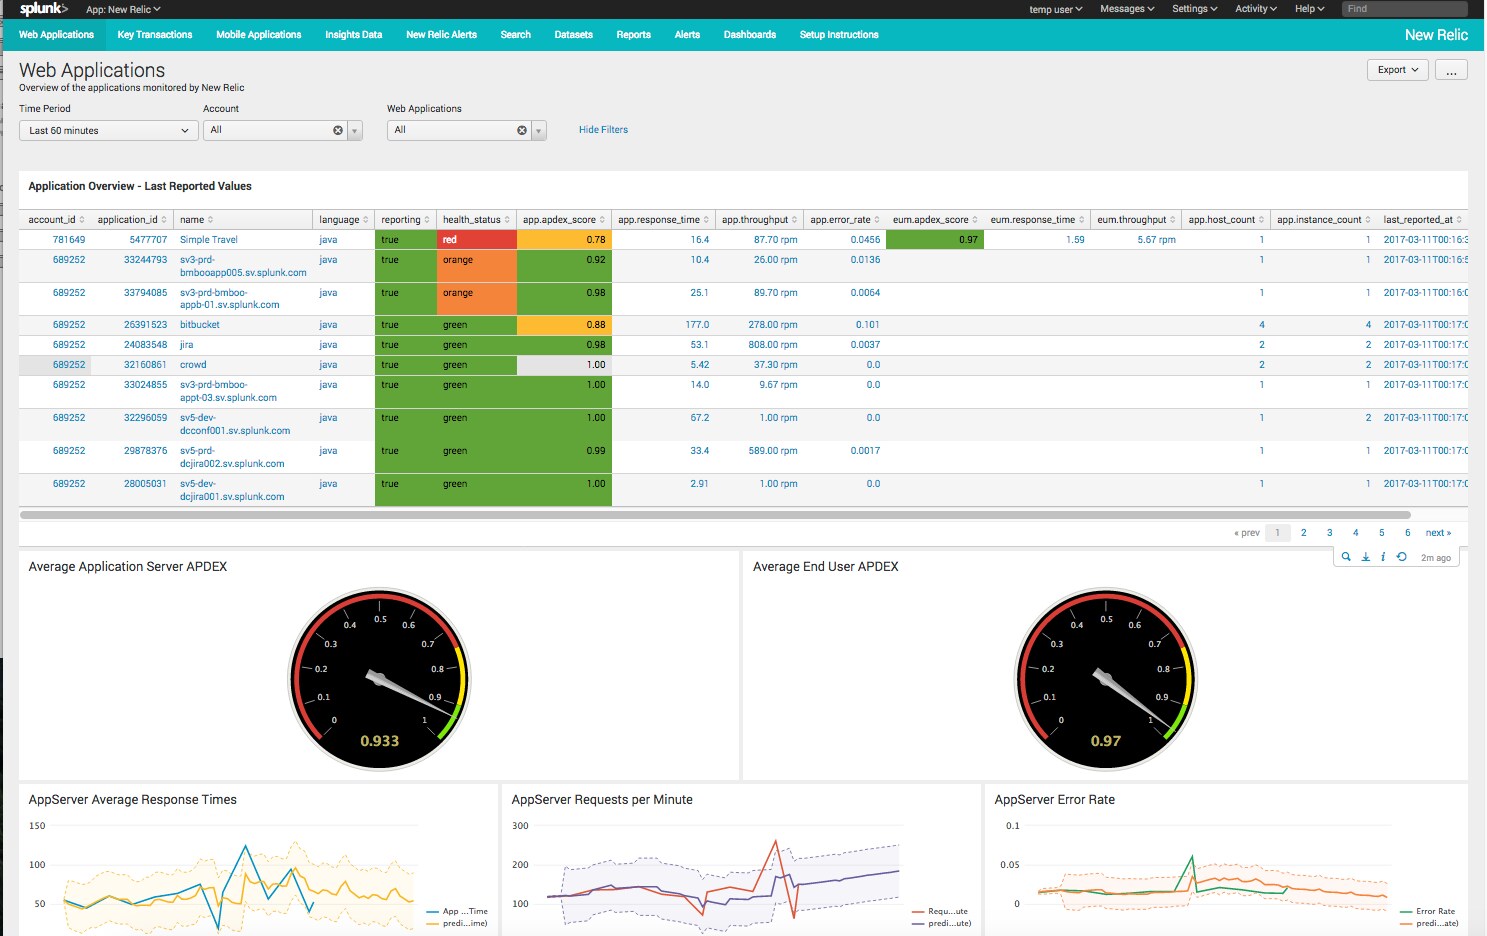Open the Simple Travel application link
1487x936 pixels.
tap(209, 240)
